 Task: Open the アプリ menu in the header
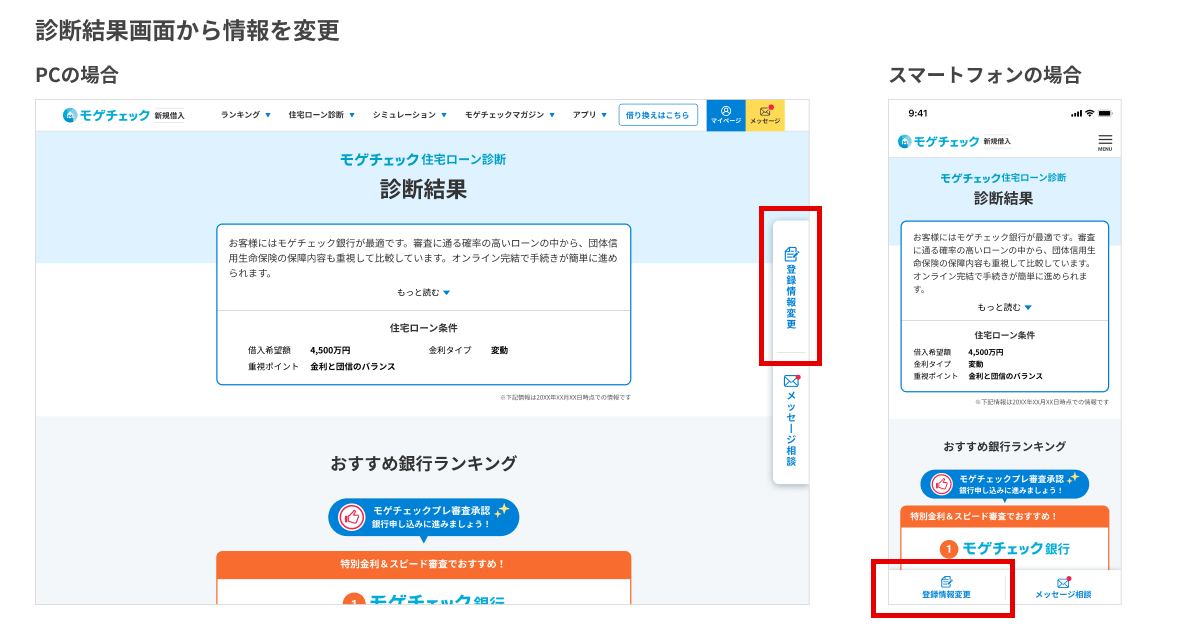point(590,115)
